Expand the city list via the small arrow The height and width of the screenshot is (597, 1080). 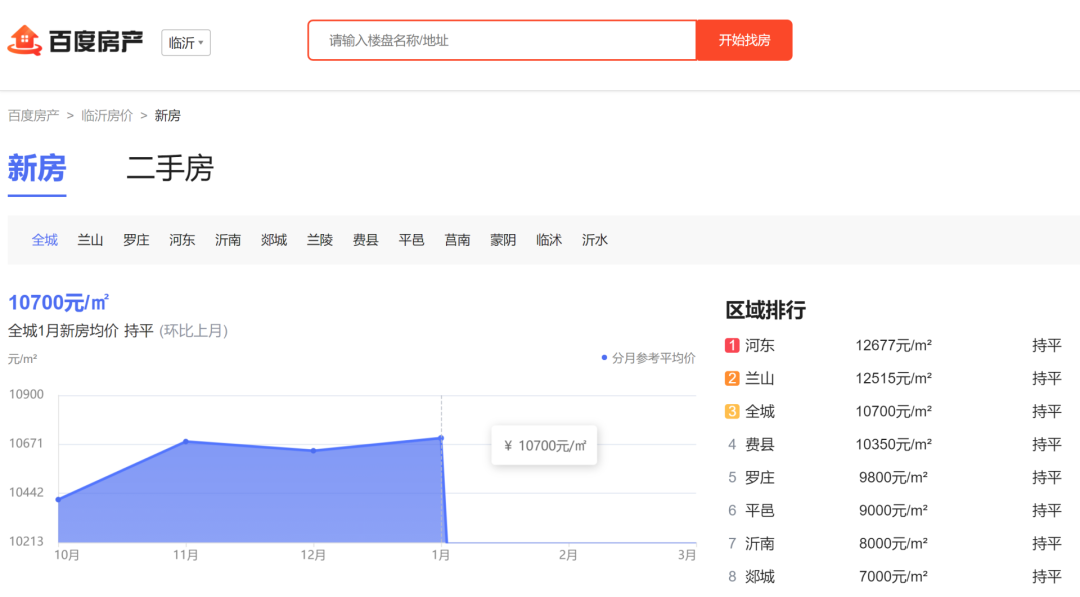pos(199,43)
